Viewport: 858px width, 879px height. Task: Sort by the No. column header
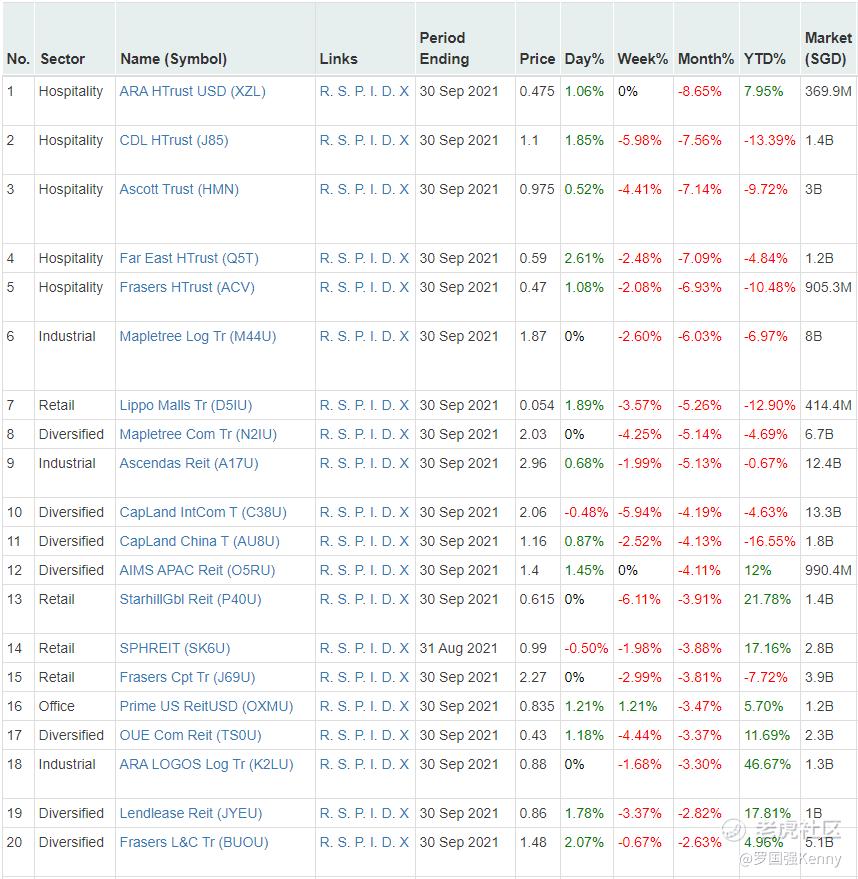tap(18, 59)
